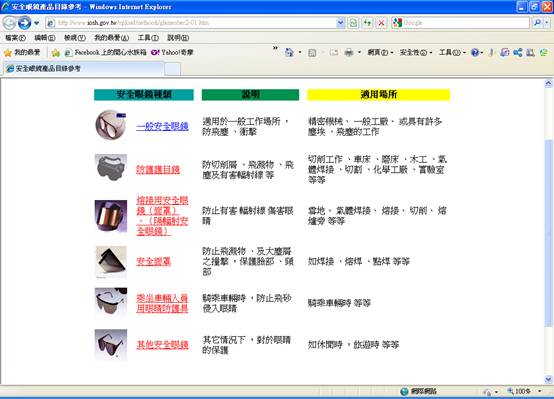554x399 pixels.
Task: Open the 乘坐車輛人員用眼睛防護具 link
Action: [x=162, y=303]
